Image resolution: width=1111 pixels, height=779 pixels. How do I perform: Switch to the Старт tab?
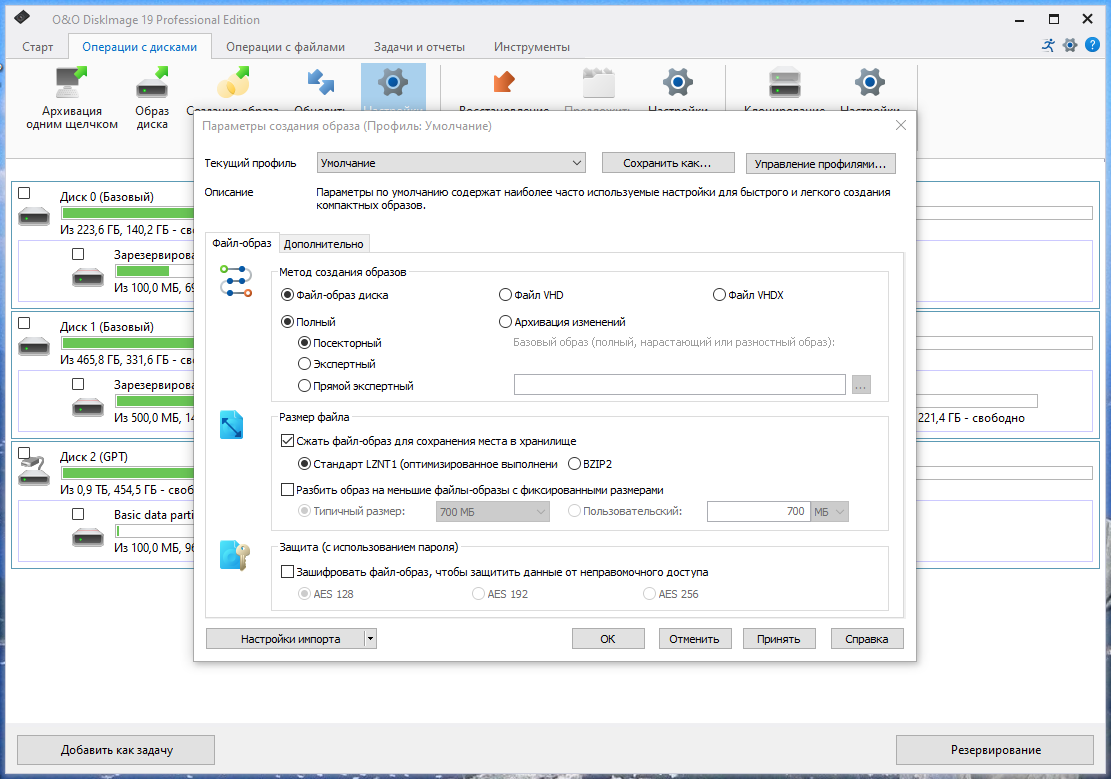pos(38,47)
